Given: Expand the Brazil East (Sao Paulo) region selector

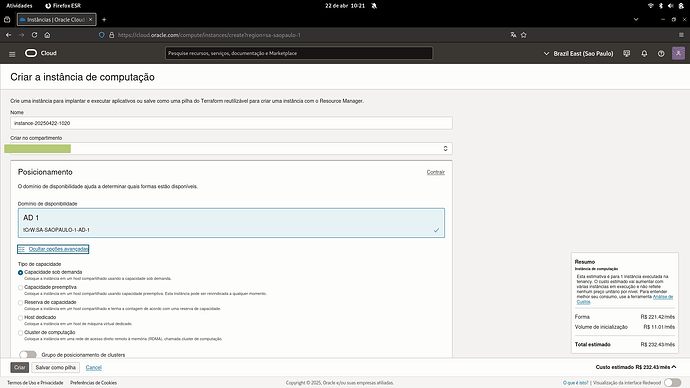Looking at the screenshot, I should [578, 54].
